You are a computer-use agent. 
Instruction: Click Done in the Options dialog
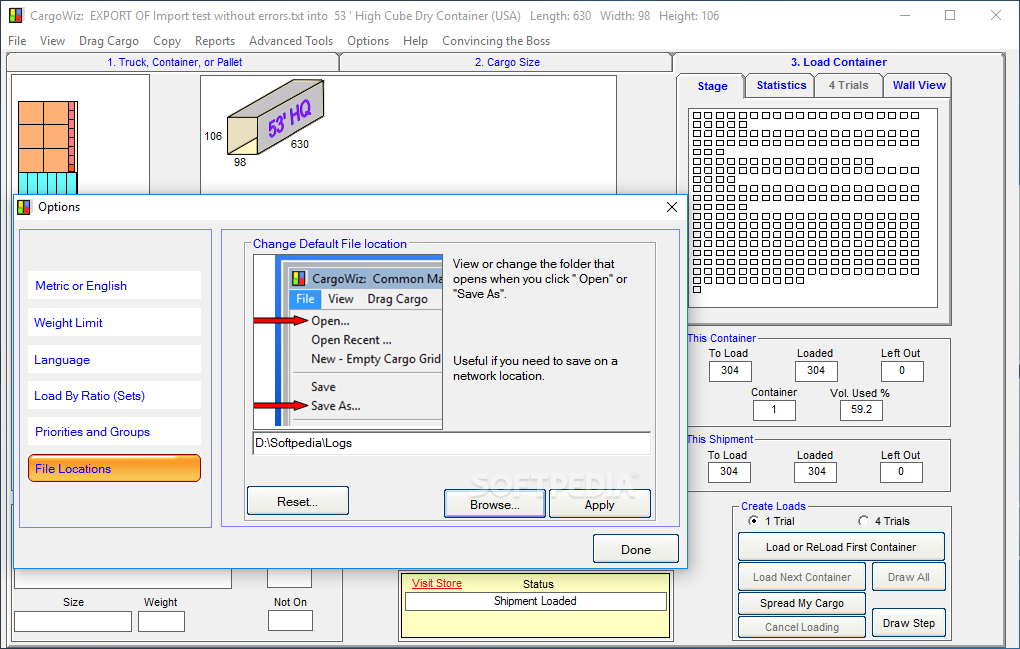pyautogui.click(x=636, y=549)
